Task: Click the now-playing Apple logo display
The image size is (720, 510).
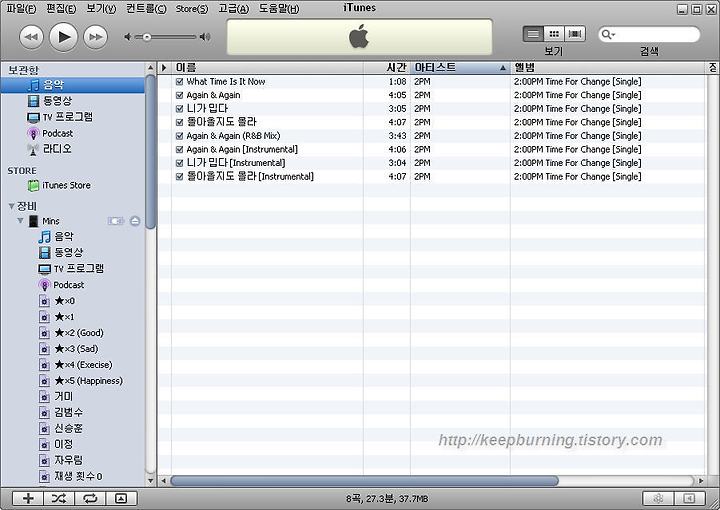Action: (359, 37)
